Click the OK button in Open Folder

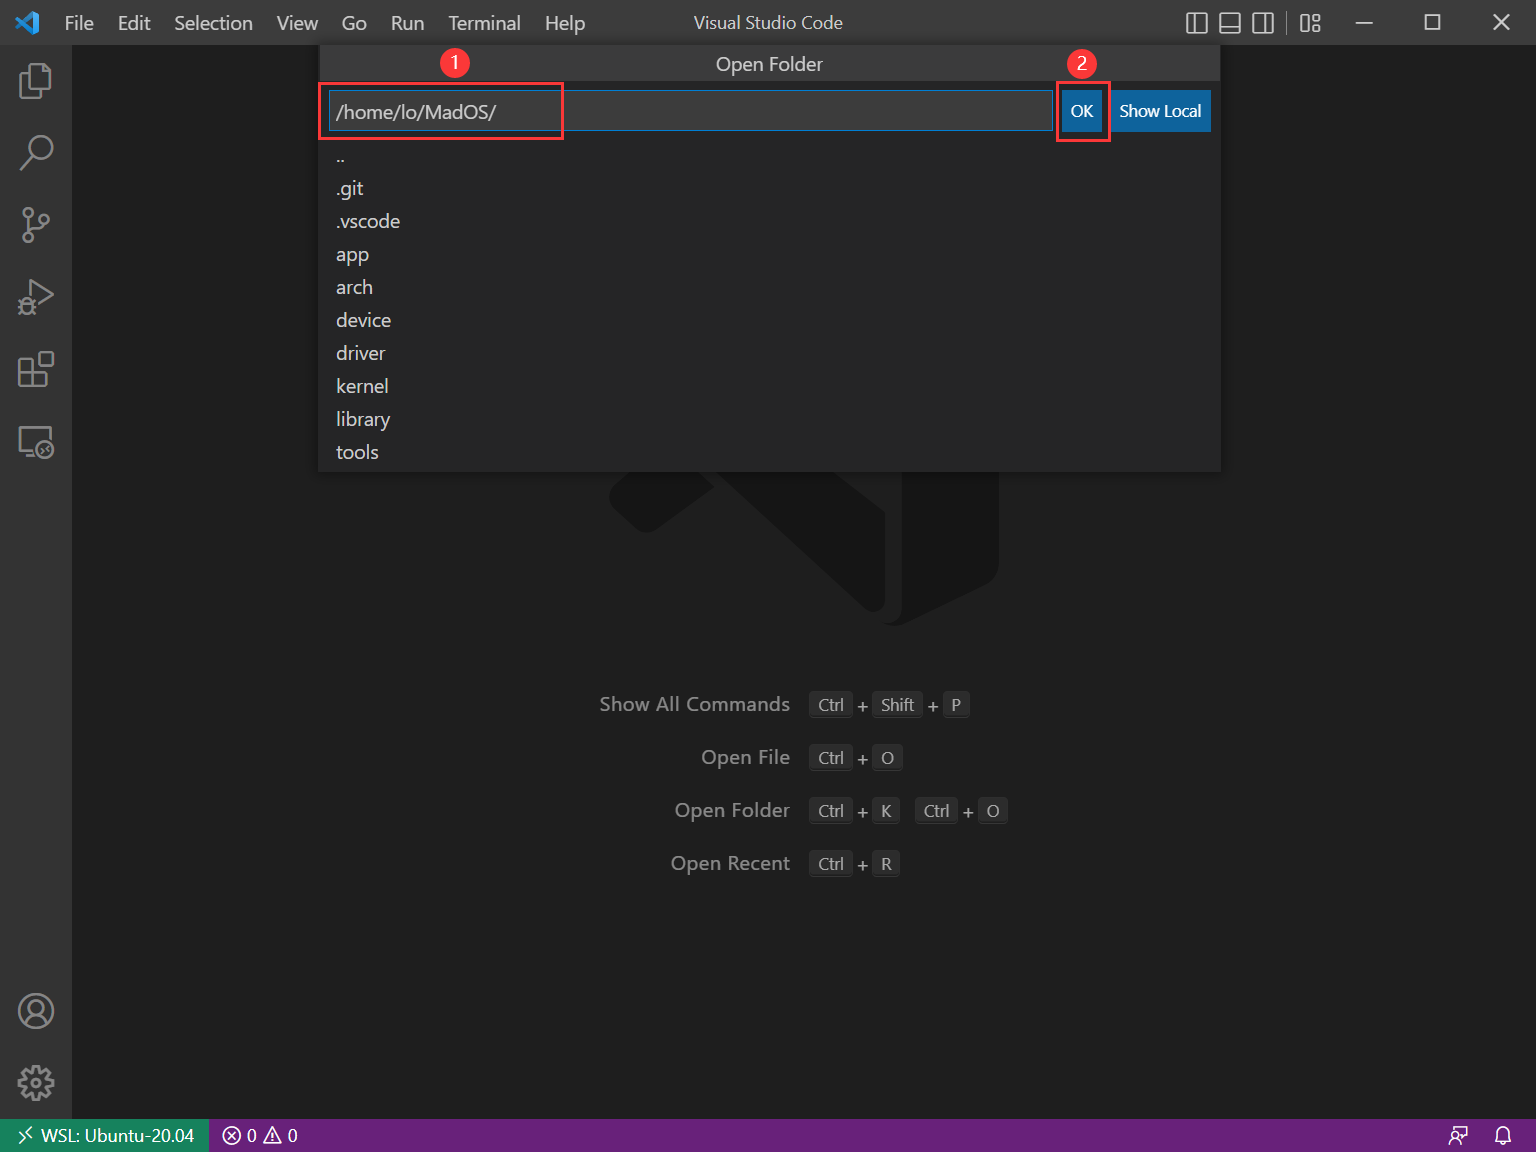(x=1082, y=111)
